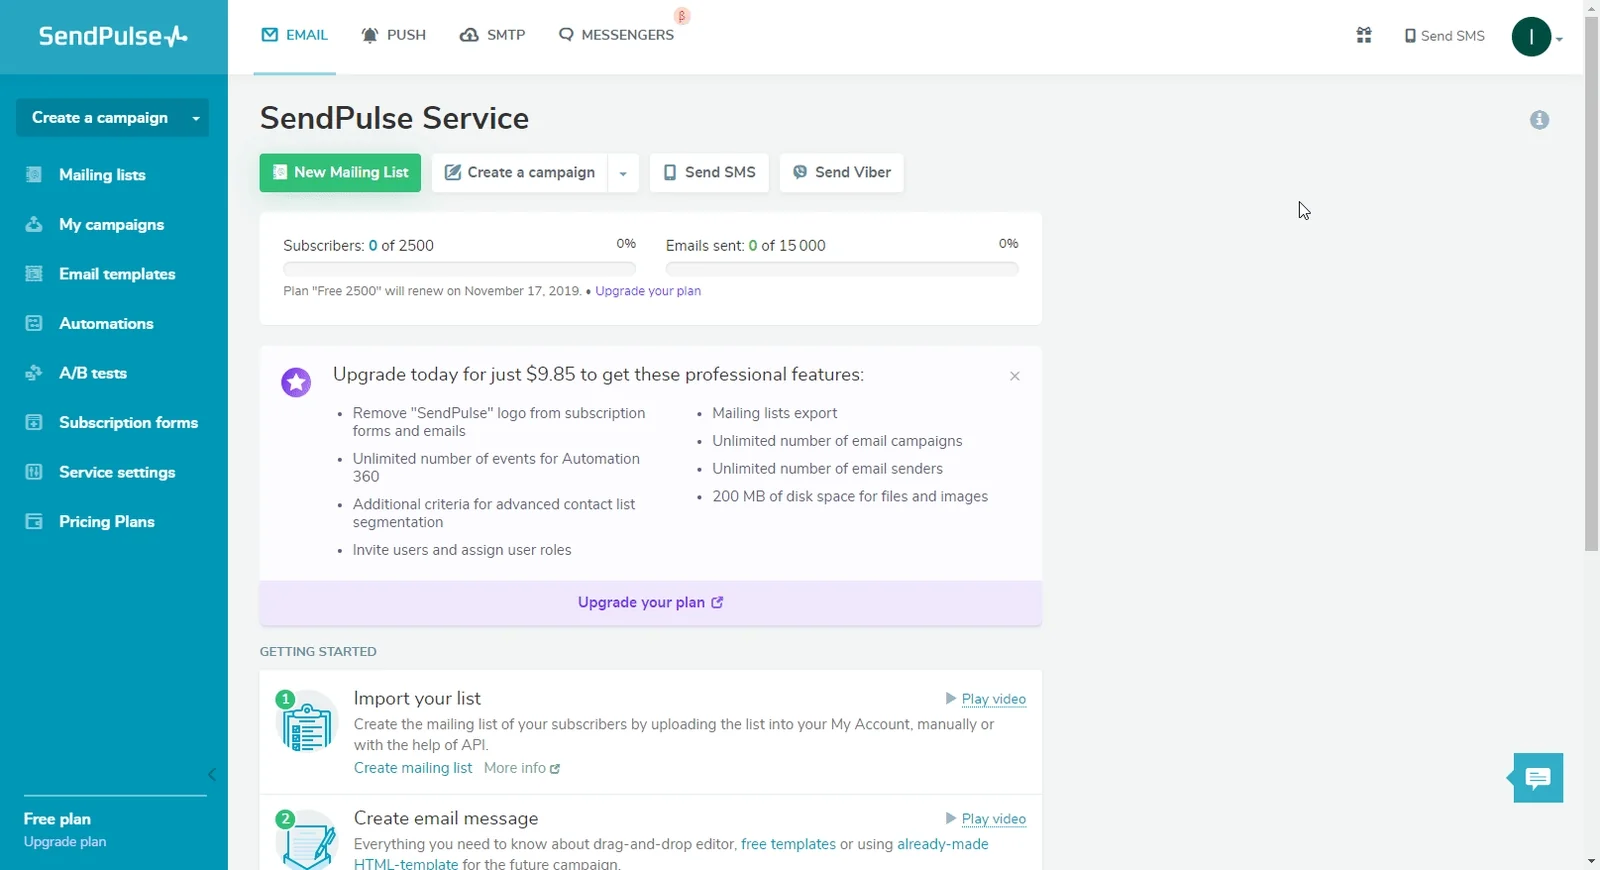Click the Emails sent progress bar
This screenshot has width=1600, height=870.
coord(843,269)
